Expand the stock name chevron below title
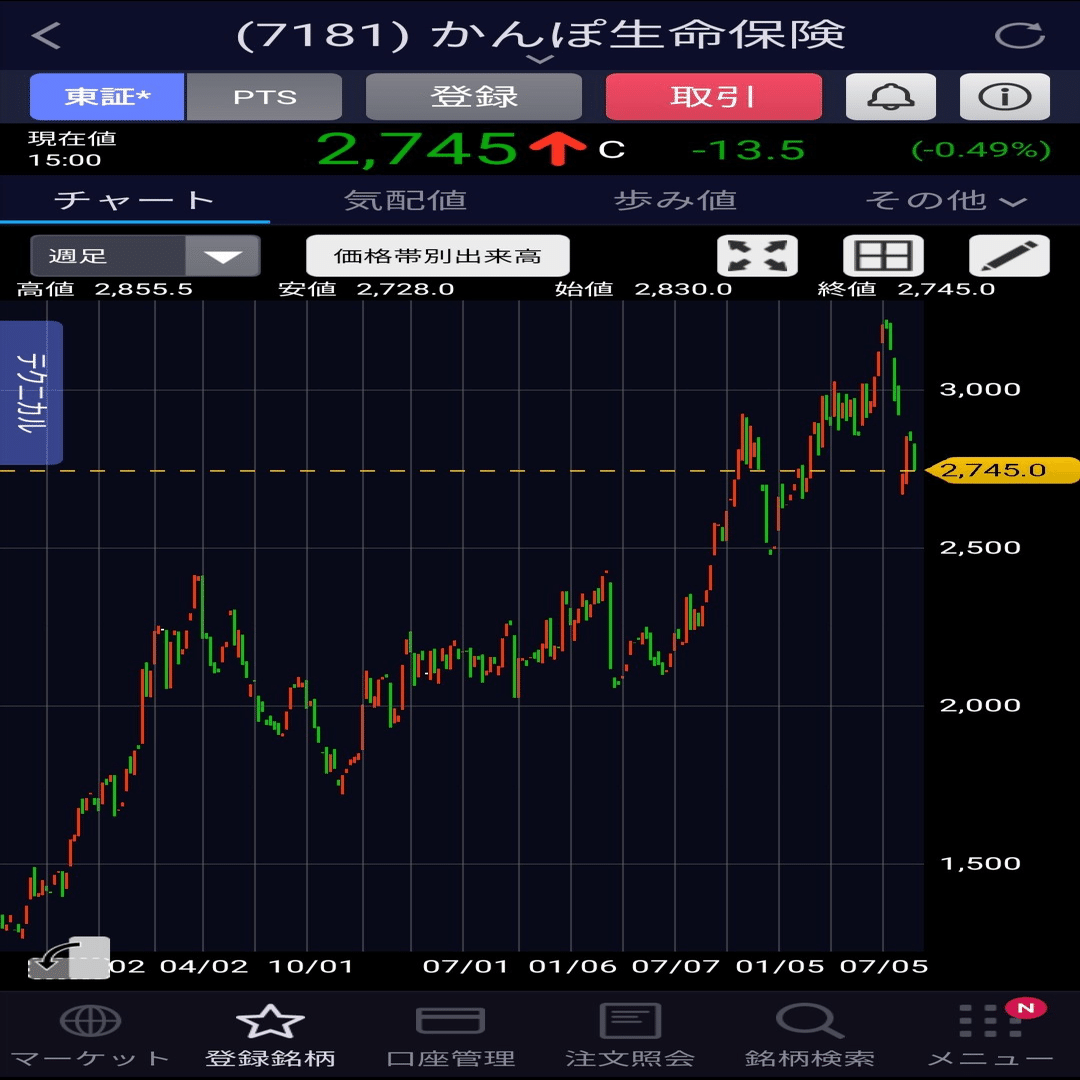 [x=540, y=60]
